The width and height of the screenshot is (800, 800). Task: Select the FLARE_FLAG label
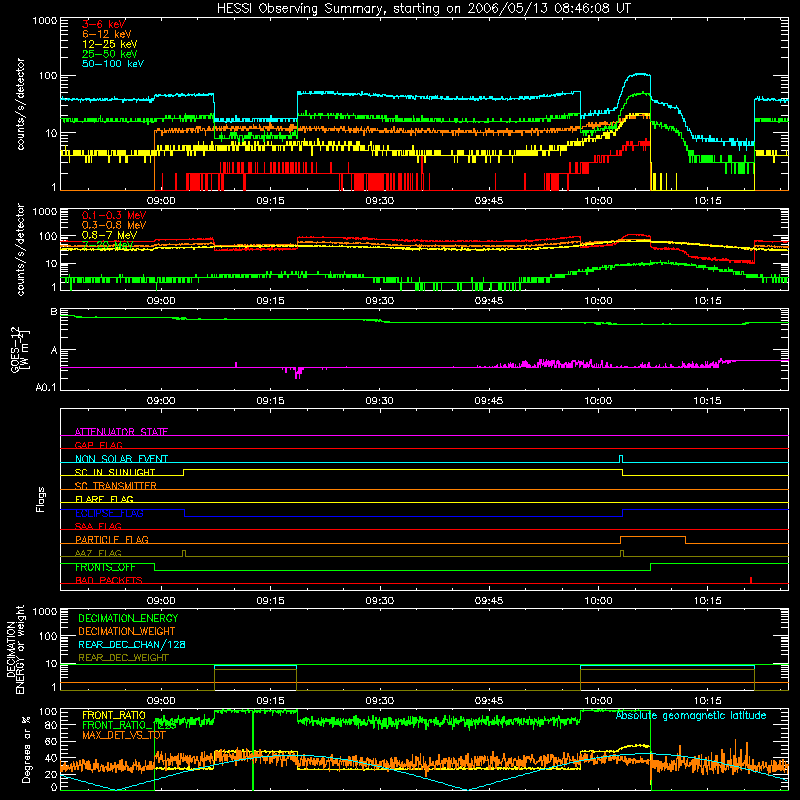click(x=104, y=499)
